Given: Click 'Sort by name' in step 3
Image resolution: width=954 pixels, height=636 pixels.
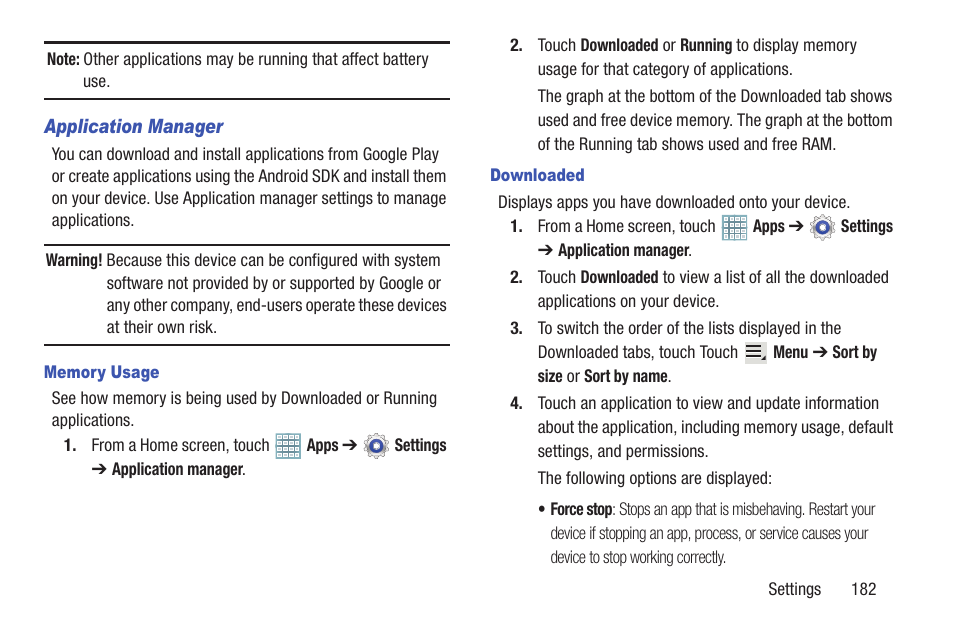Looking at the screenshot, I should point(626,377).
